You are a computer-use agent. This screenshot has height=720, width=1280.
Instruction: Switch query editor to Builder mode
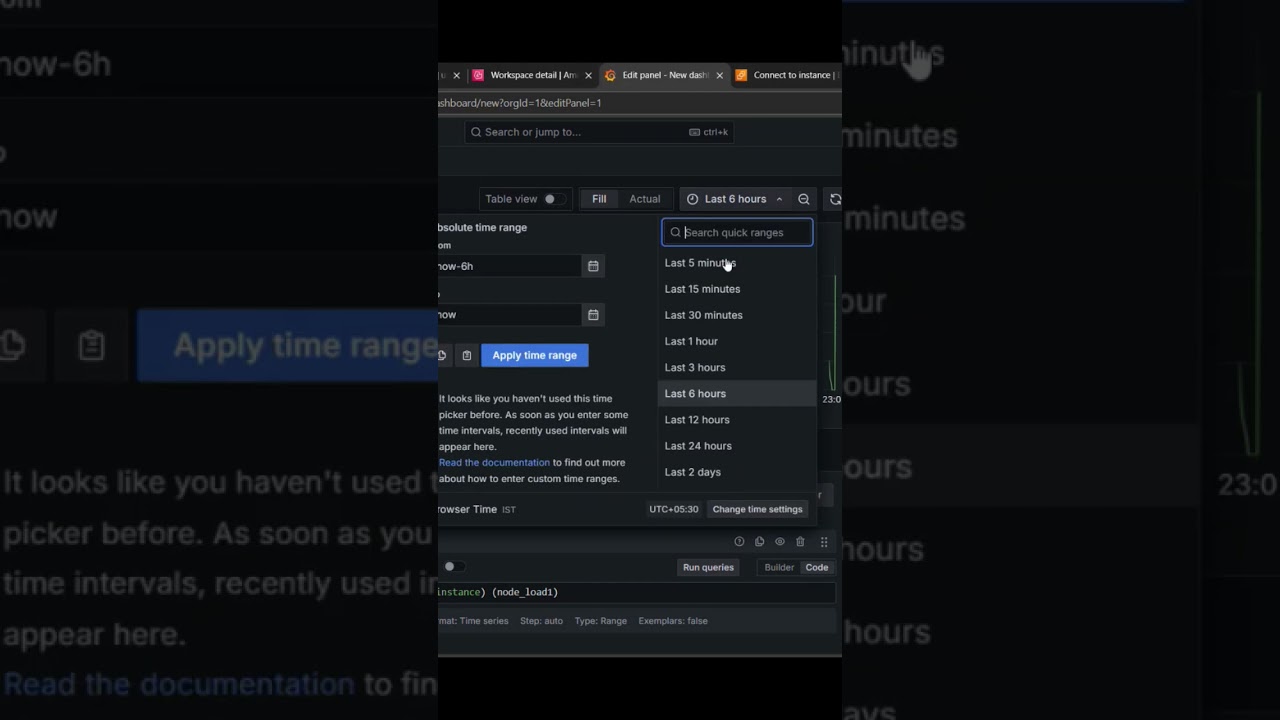pos(779,567)
